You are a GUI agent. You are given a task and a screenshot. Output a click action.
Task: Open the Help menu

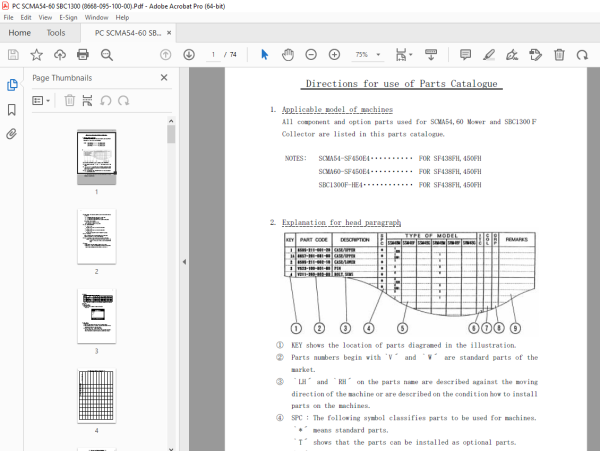click(x=122, y=18)
